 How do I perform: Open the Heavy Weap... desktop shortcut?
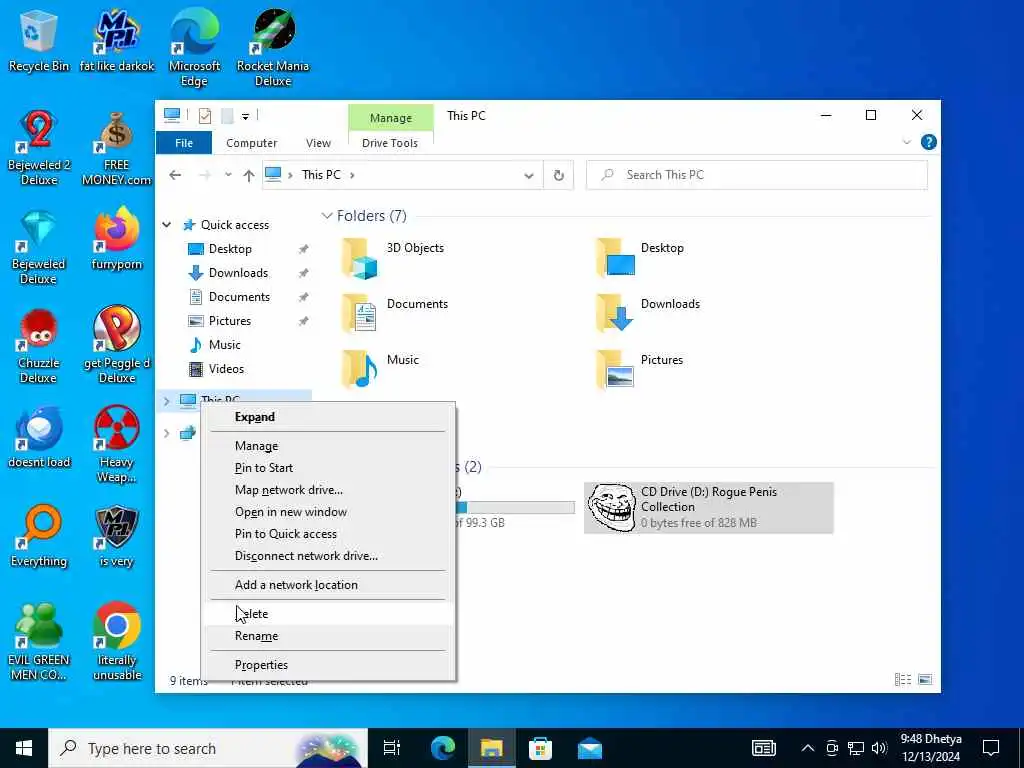(117, 445)
